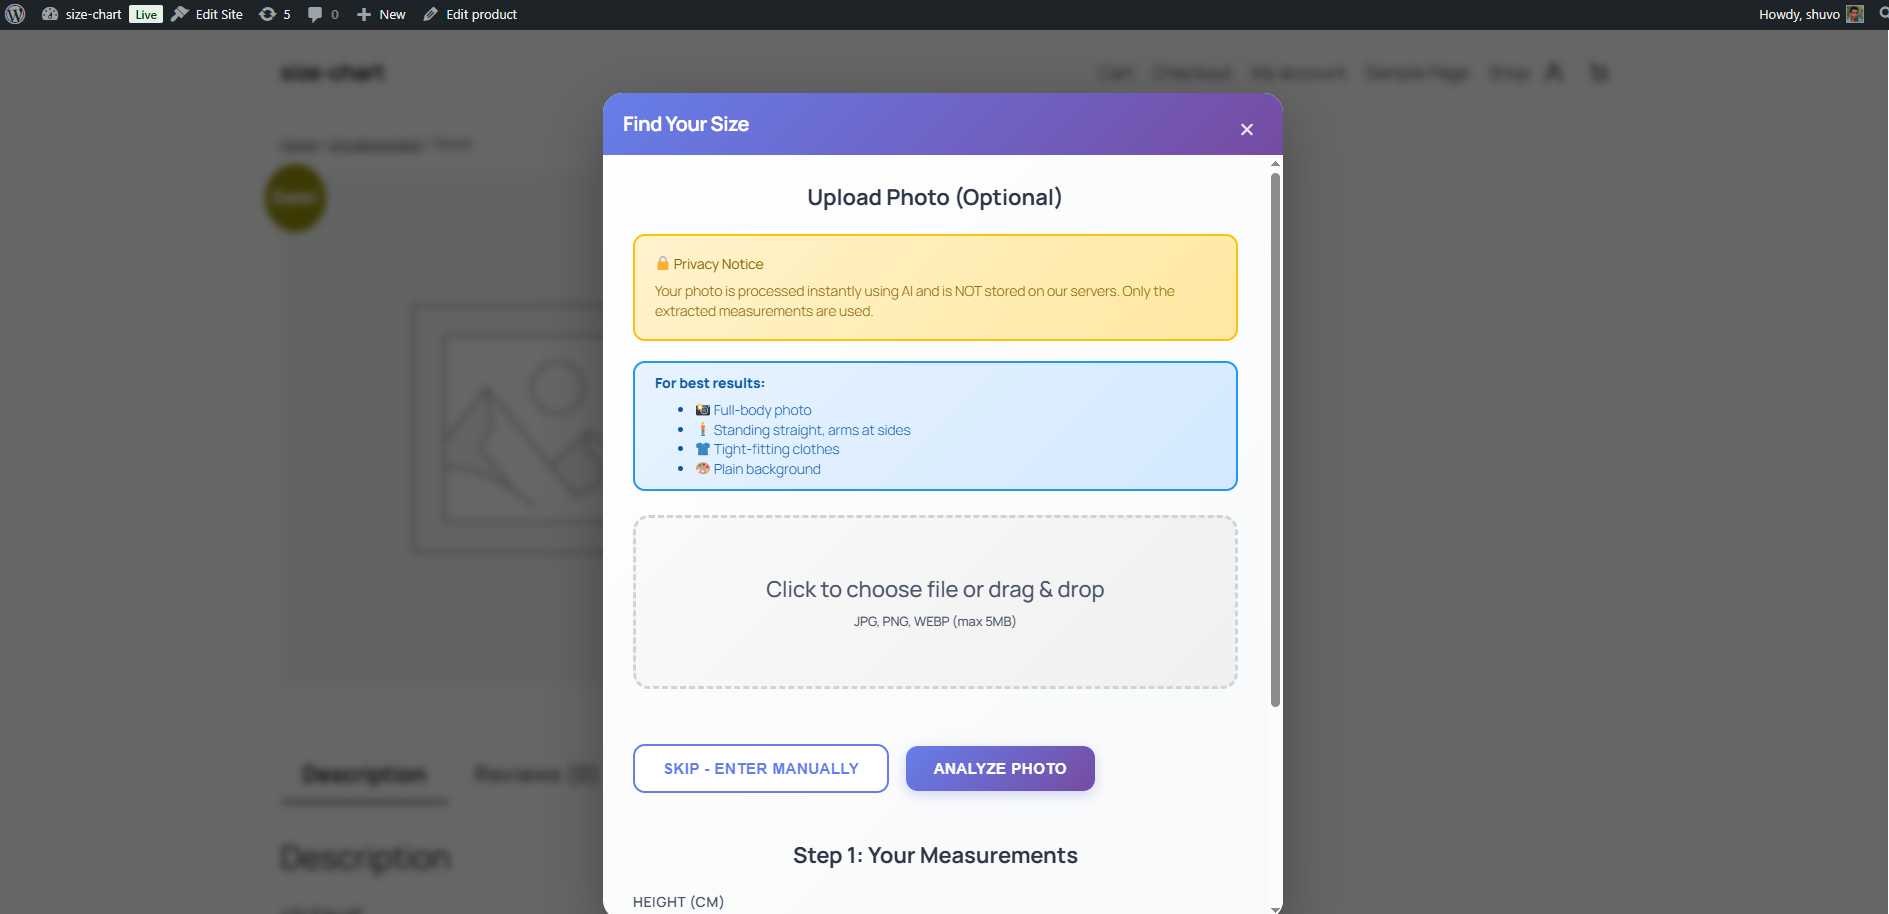
Task: Click the Analyze Photo button
Action: click(x=1000, y=768)
